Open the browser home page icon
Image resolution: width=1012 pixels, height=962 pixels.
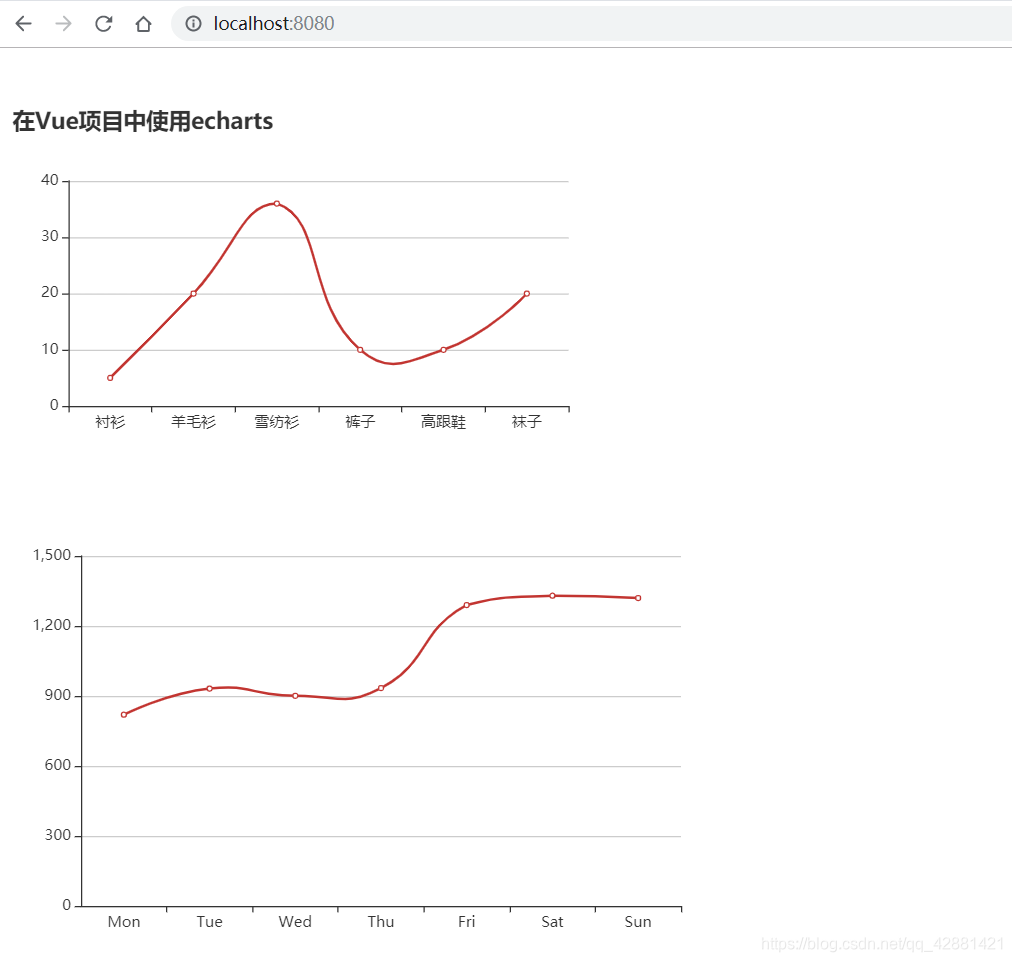tap(143, 24)
